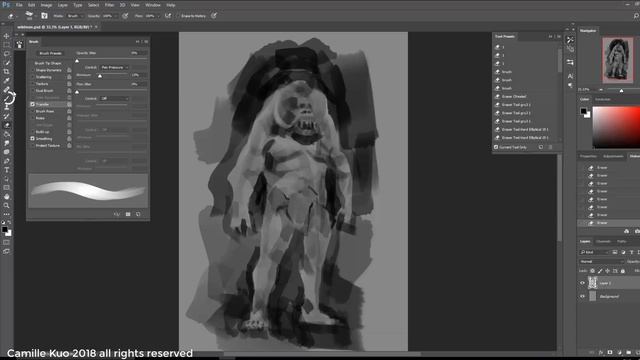Enable Scattering checkbox
Image resolution: width=640 pixels, height=360 pixels.
coord(32,77)
